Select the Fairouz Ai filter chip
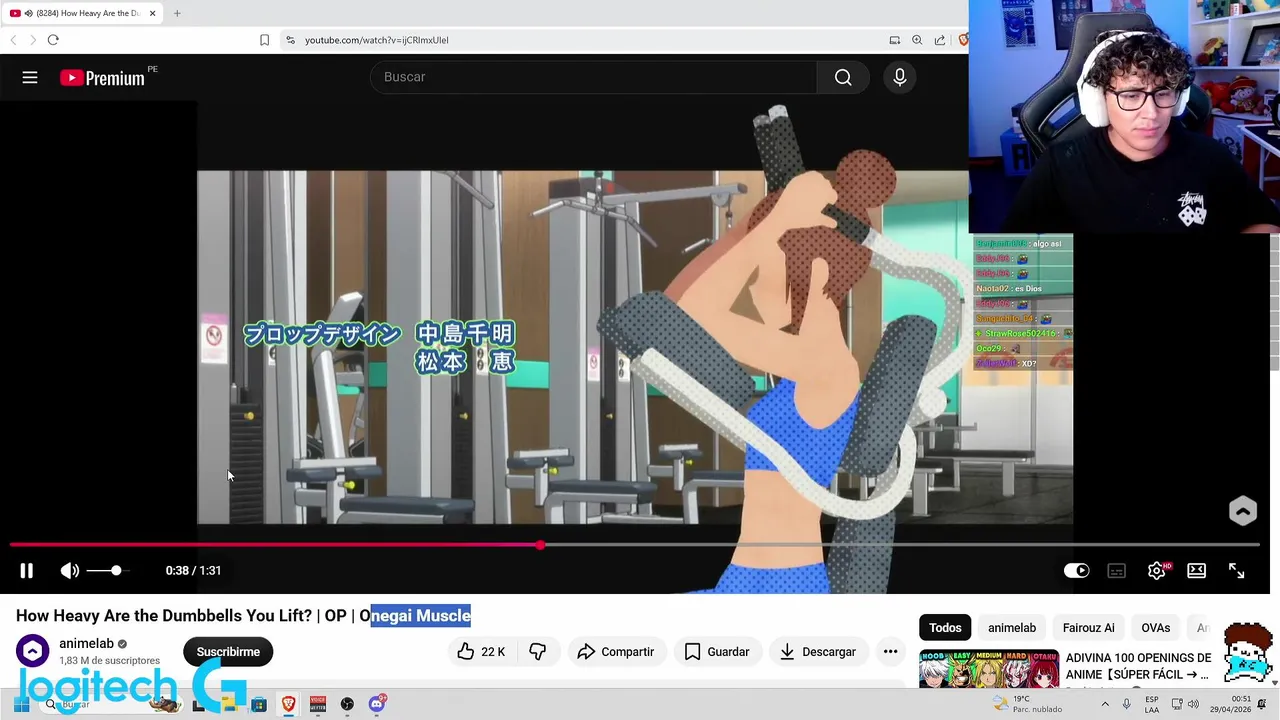1280x720 pixels. [1088, 628]
